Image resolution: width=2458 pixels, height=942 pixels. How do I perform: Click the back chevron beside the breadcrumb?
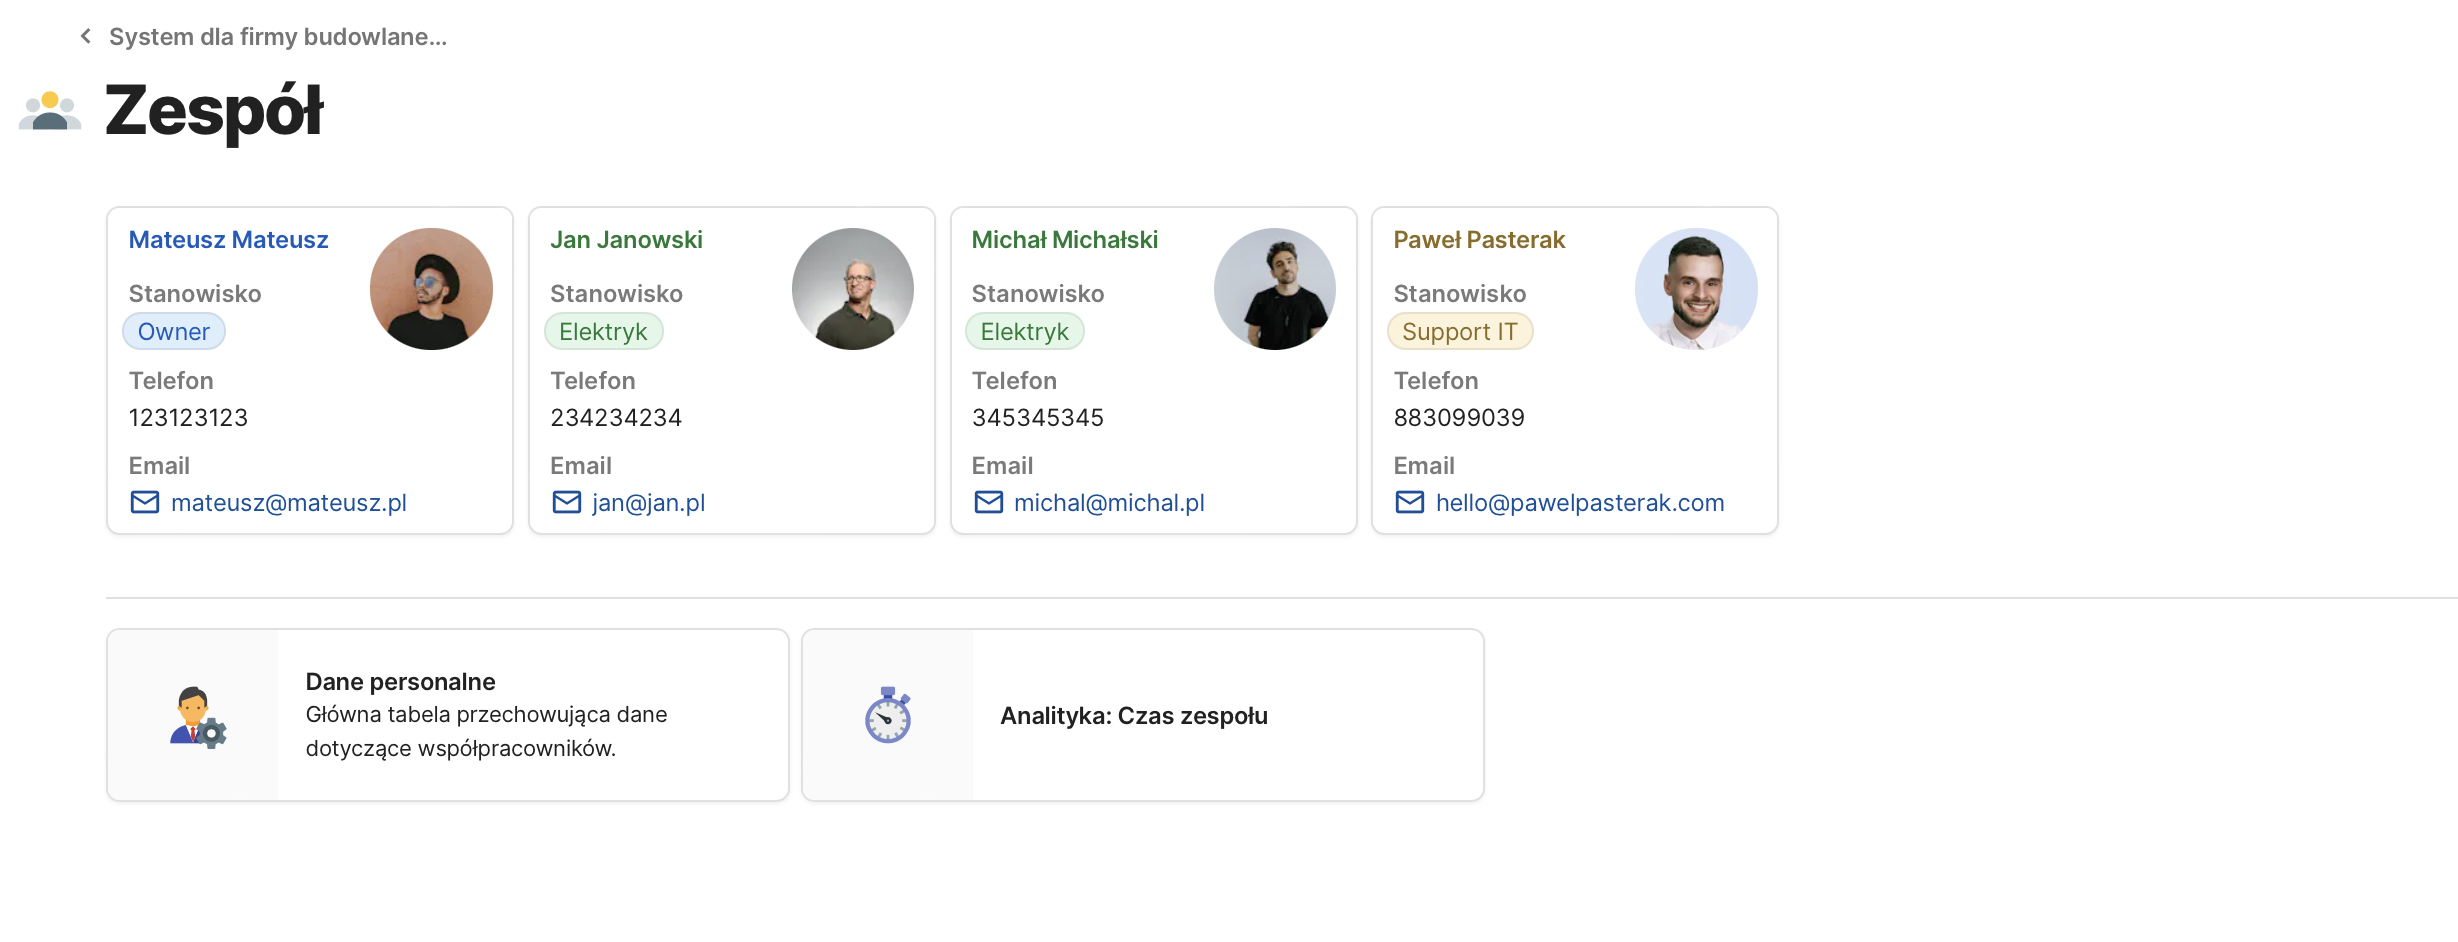pyautogui.click(x=86, y=37)
